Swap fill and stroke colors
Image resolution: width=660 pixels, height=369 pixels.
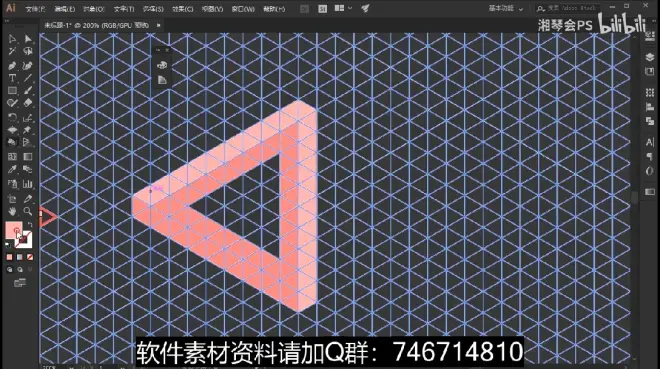point(29,225)
